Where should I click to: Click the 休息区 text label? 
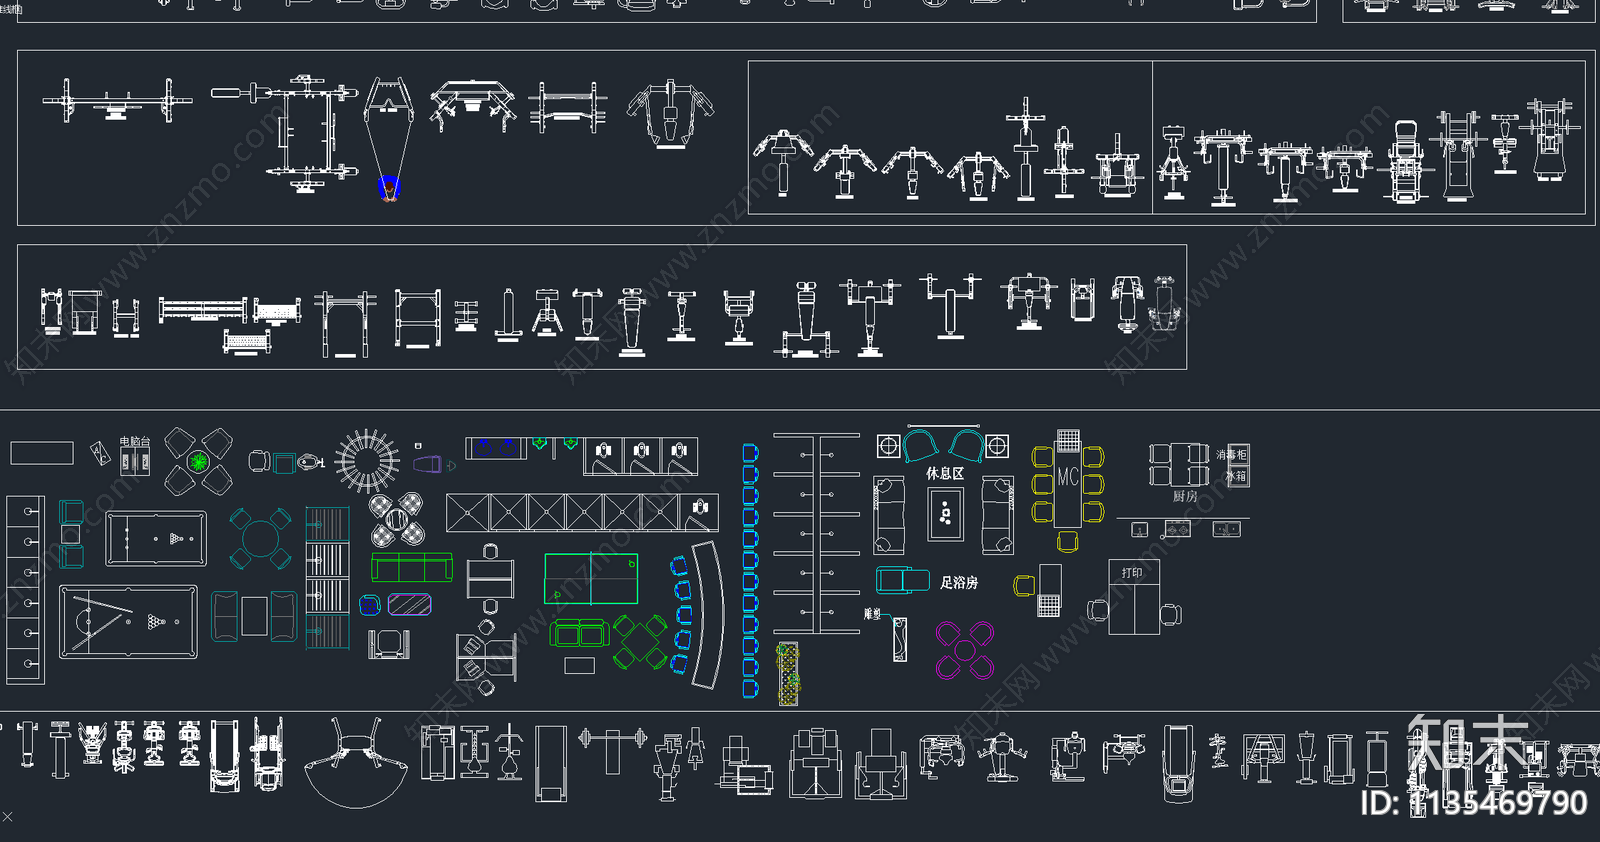(945, 473)
